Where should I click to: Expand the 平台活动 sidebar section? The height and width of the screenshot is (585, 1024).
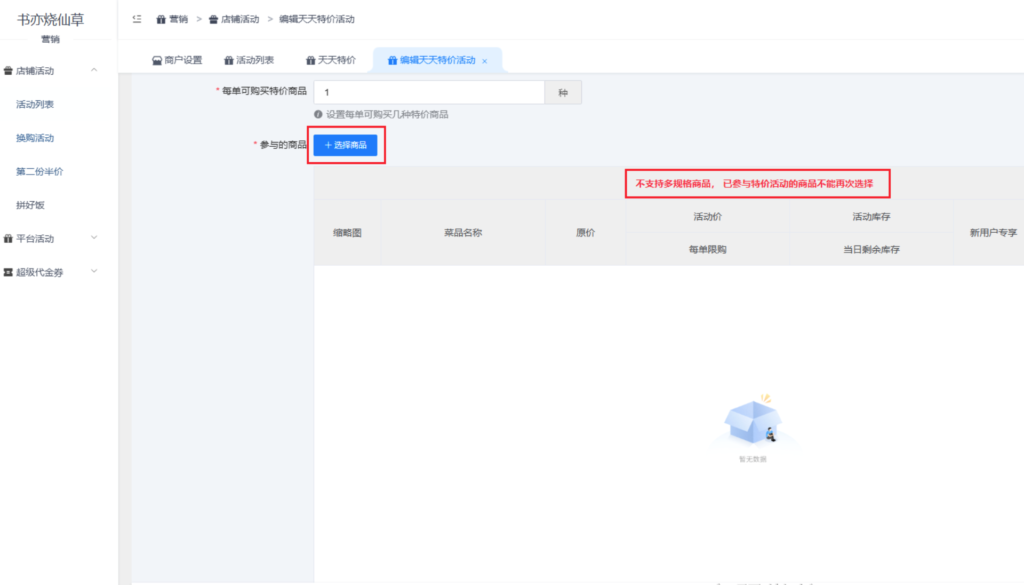pos(94,238)
